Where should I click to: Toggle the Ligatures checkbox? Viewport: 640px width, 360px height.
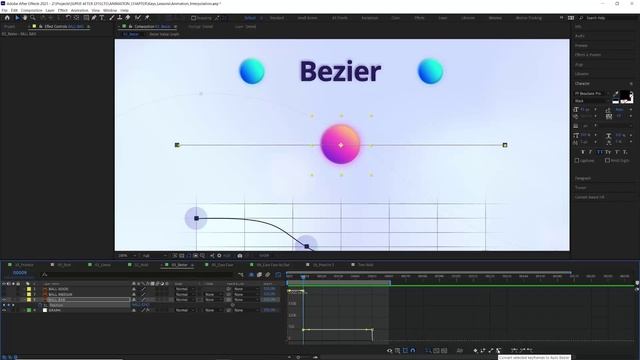[577, 161]
